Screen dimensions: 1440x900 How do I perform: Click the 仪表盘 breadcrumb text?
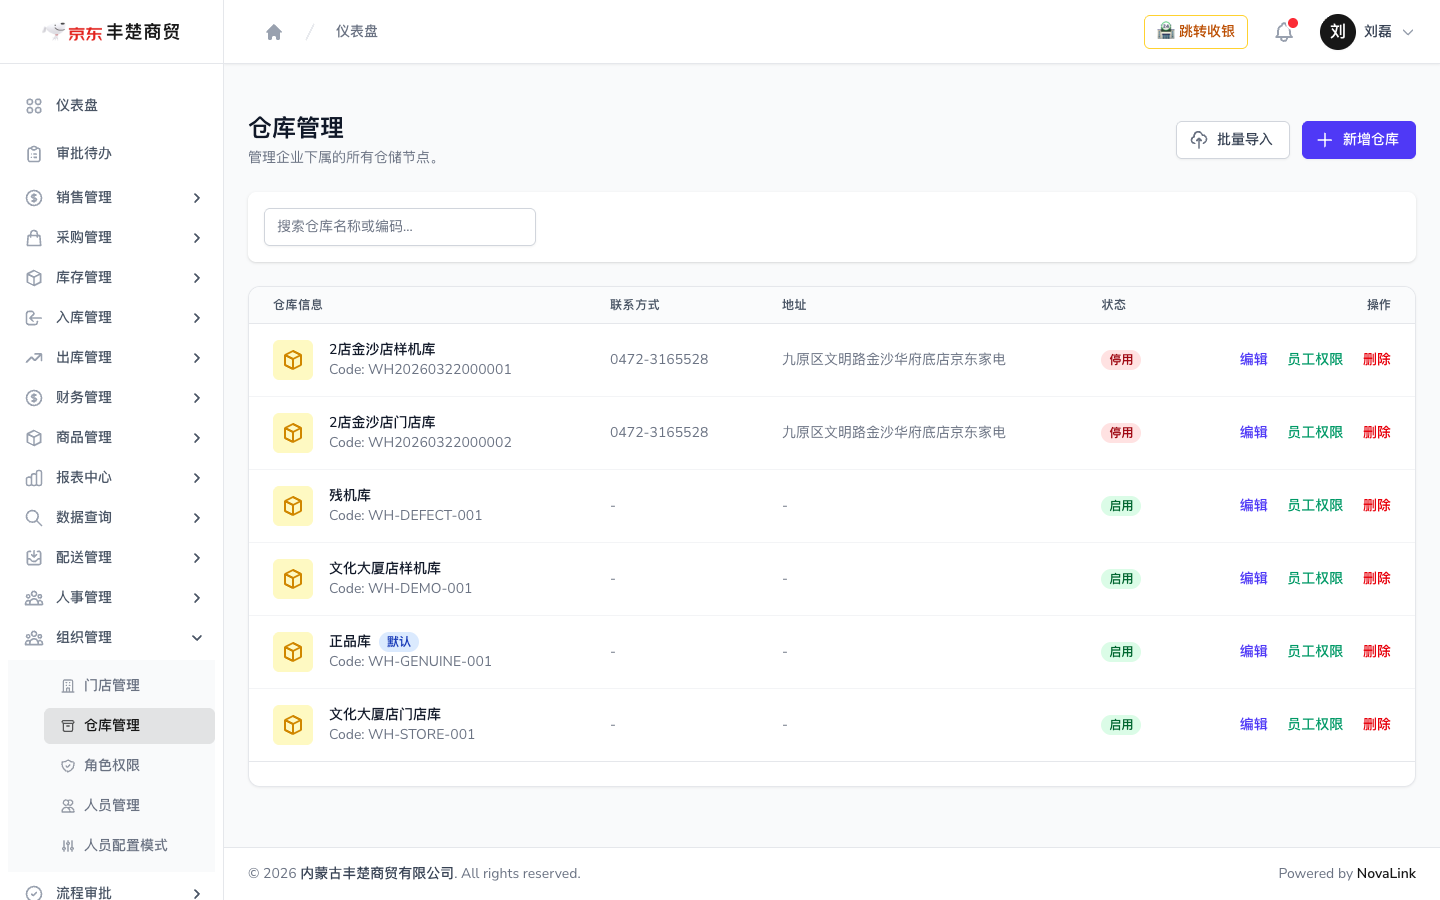point(357,32)
